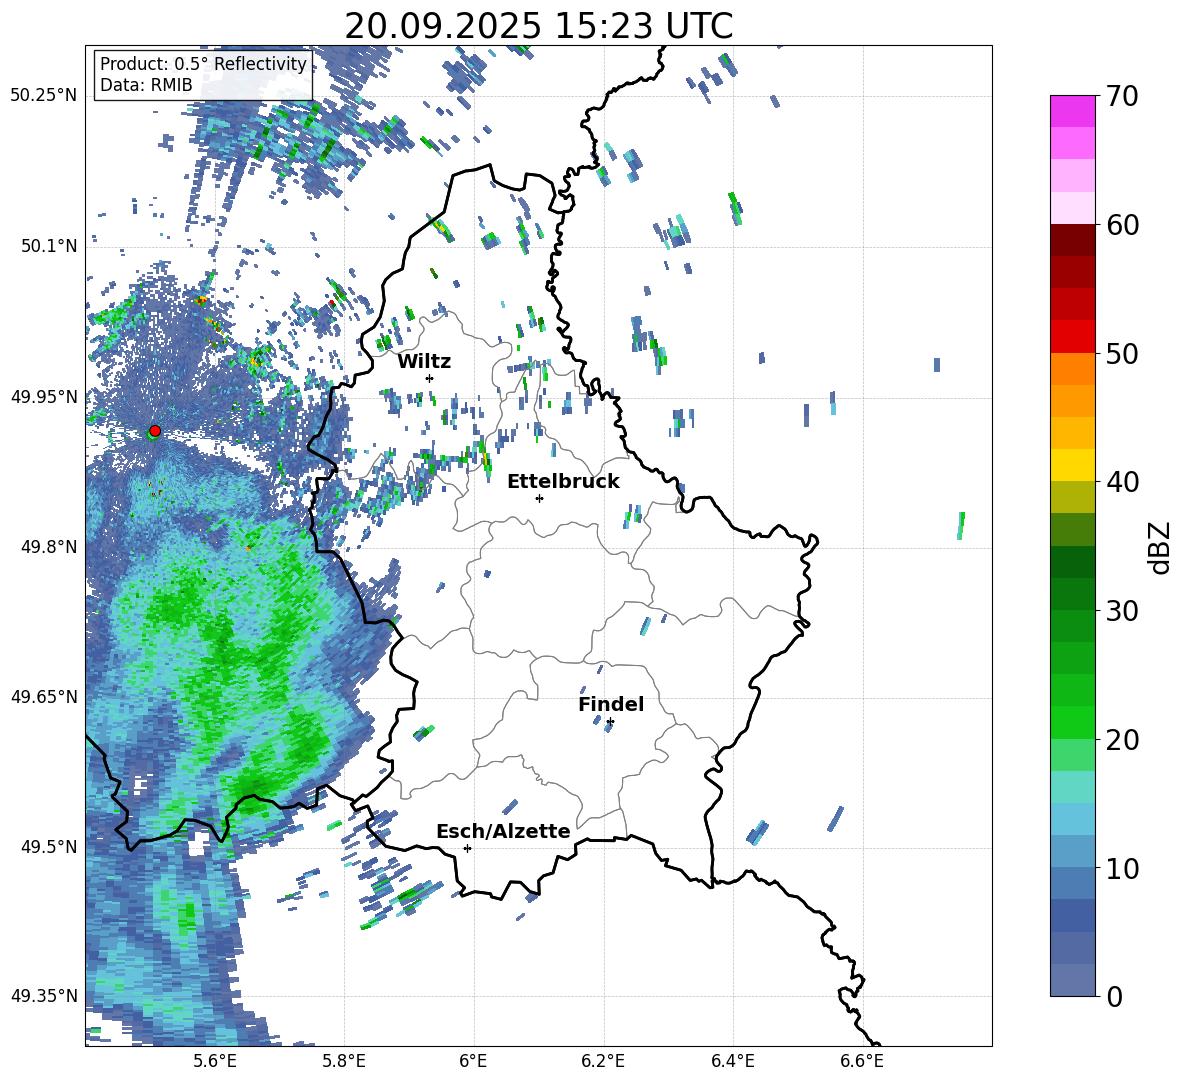Image resolution: width=1184 pixels, height=1081 pixels.
Task: Click the latitude label '49.95°N'
Action: pos(44,396)
